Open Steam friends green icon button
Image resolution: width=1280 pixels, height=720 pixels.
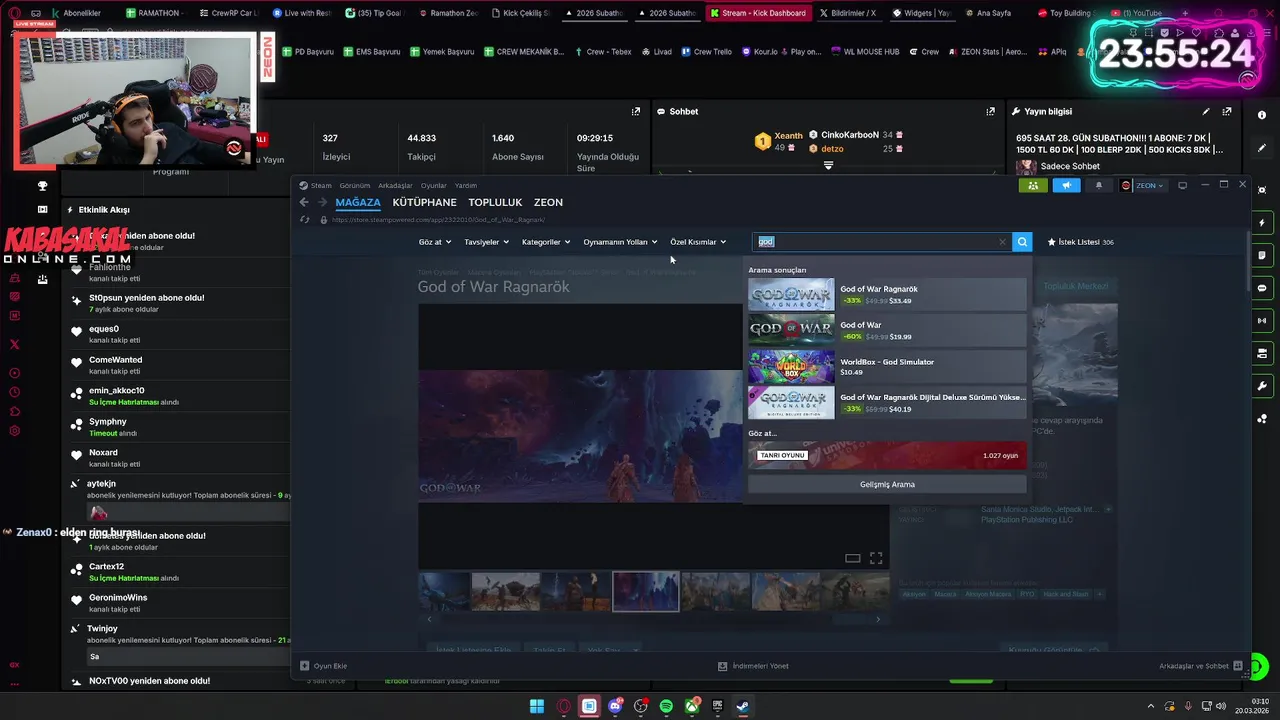pos(1032,185)
